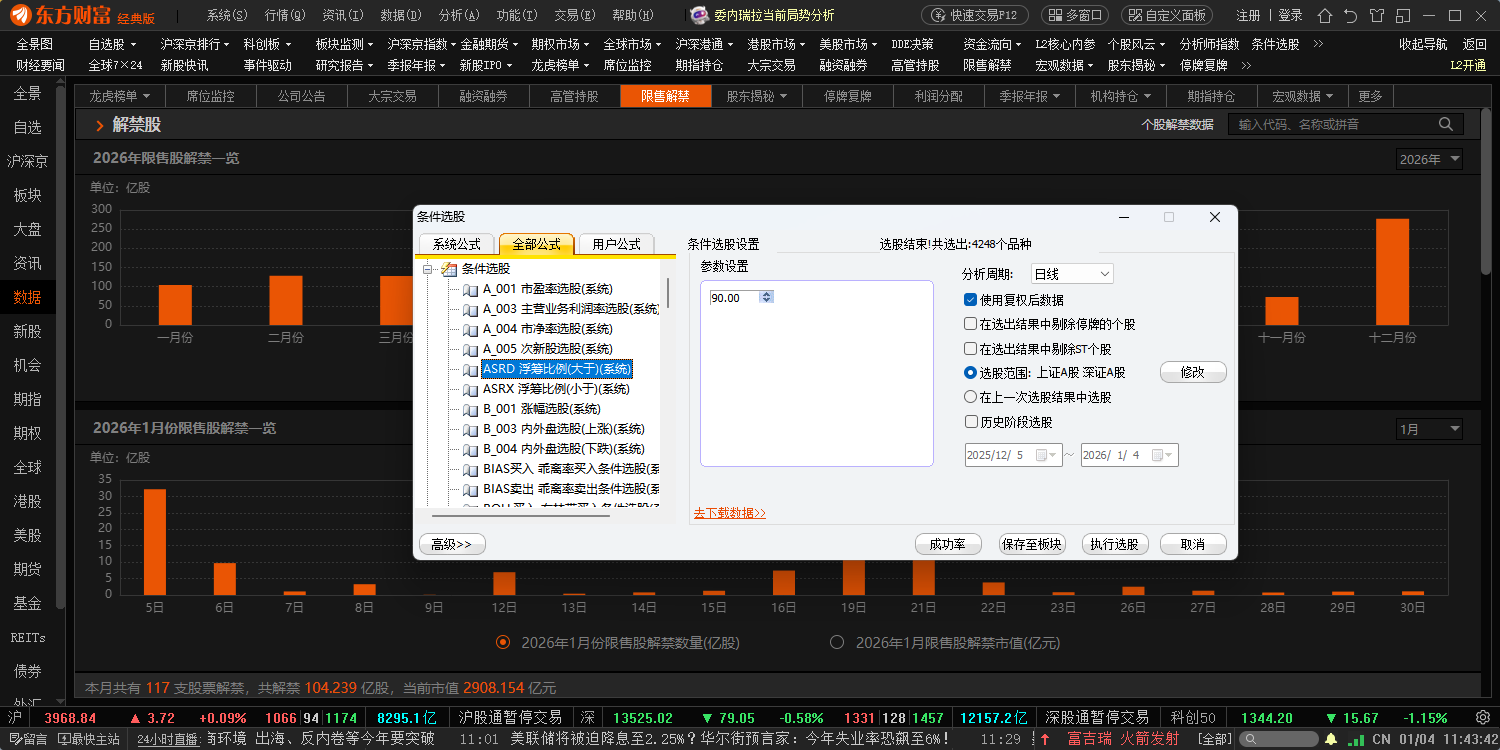Toggle 使用复权后数据 checkbox
The height and width of the screenshot is (750, 1500).
tap(970, 300)
